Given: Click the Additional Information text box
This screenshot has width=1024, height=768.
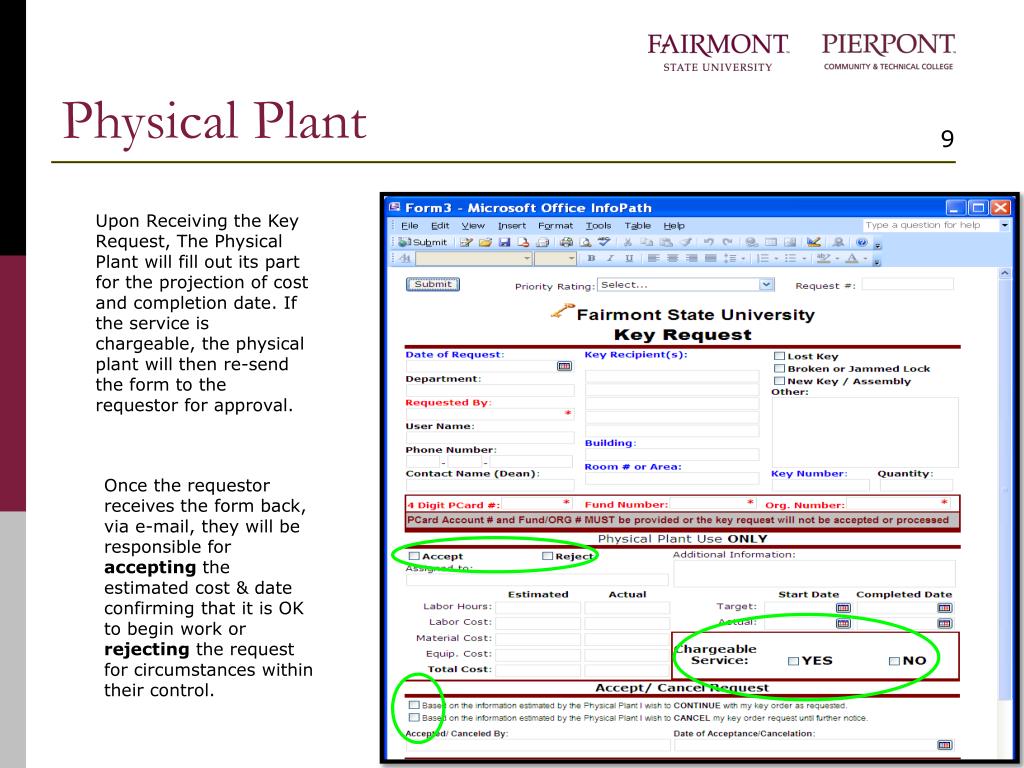Looking at the screenshot, I should point(814,573).
